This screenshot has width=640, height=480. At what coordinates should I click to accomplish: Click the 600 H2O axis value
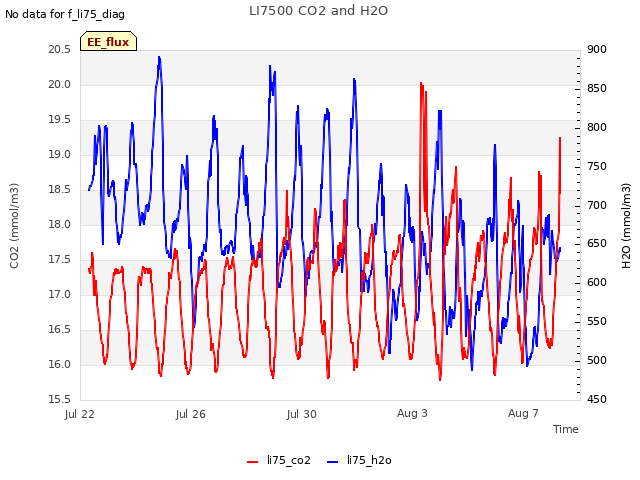click(597, 282)
